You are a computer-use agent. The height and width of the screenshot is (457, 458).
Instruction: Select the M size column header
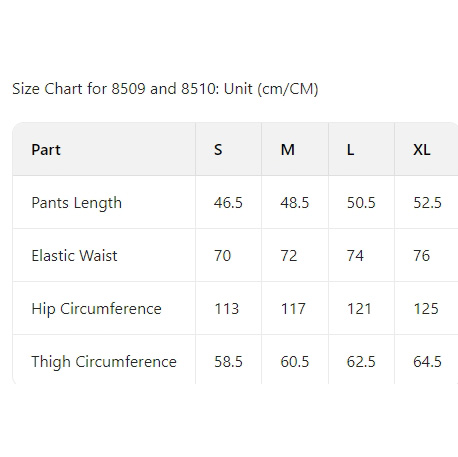[287, 150]
